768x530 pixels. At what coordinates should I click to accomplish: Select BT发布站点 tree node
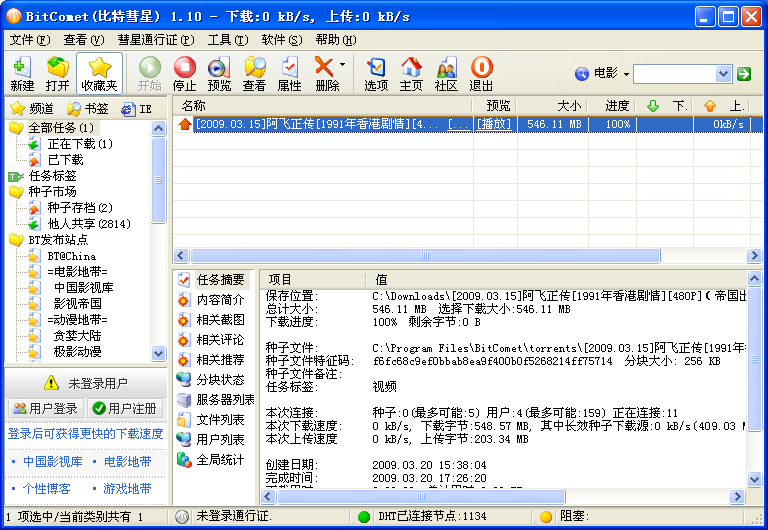[x=58, y=240]
